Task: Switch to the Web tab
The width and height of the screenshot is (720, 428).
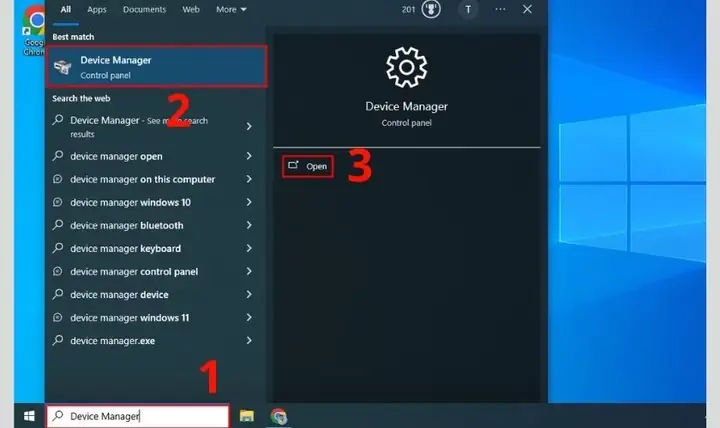Action: 191,9
